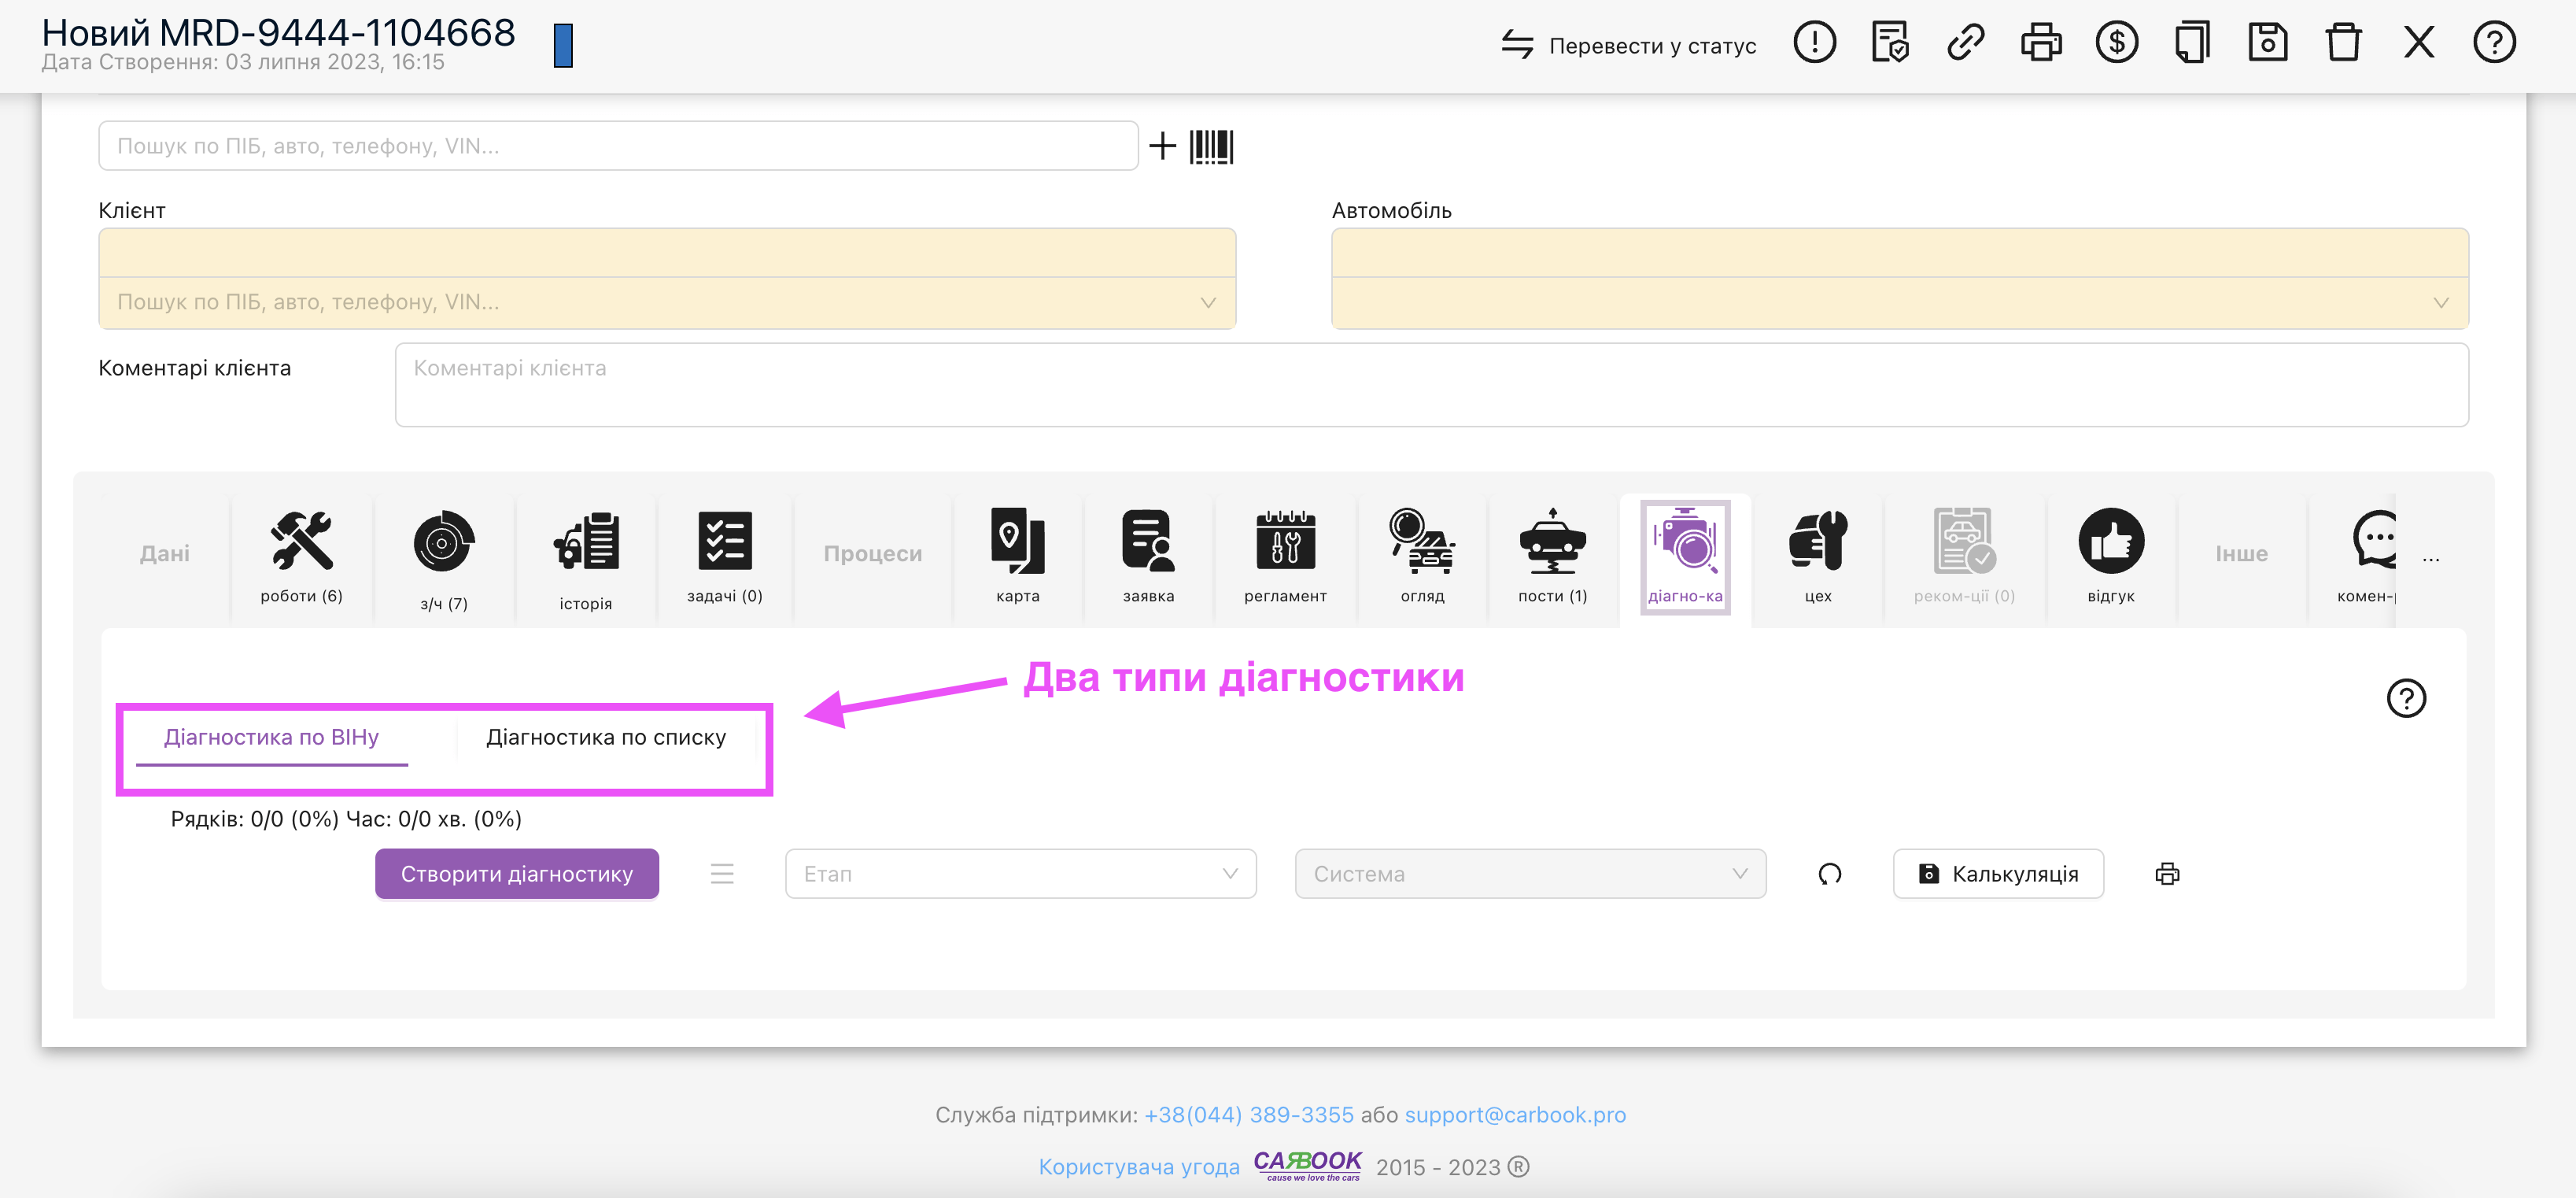
Task: Click the blue status color indicator
Action: coord(563,46)
